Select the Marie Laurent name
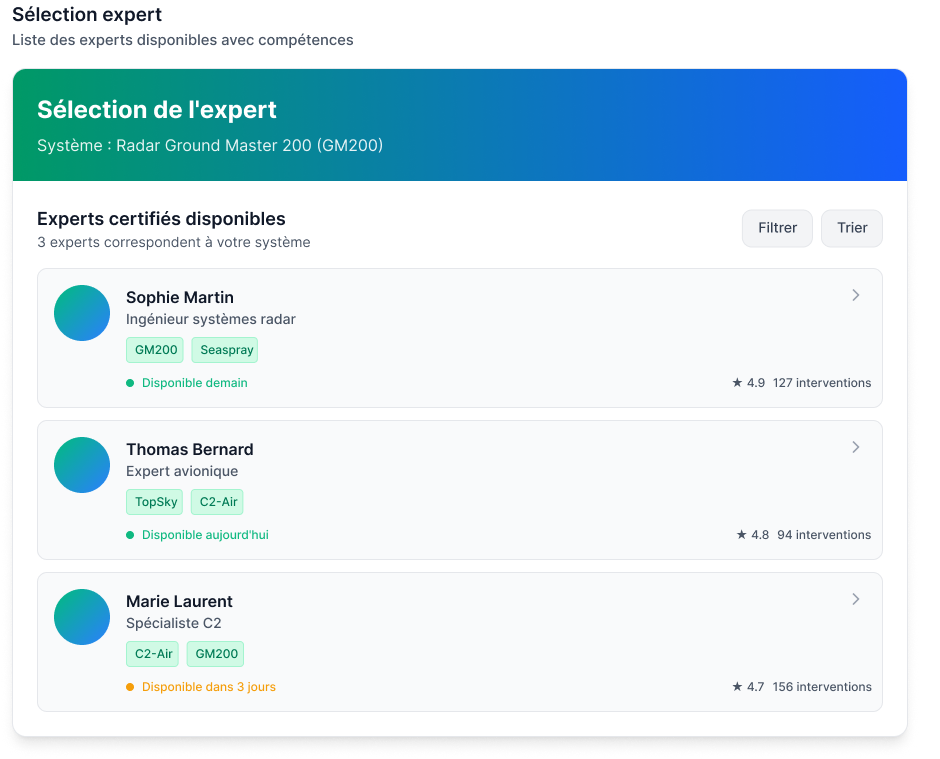The image size is (940, 759). pyautogui.click(x=179, y=601)
